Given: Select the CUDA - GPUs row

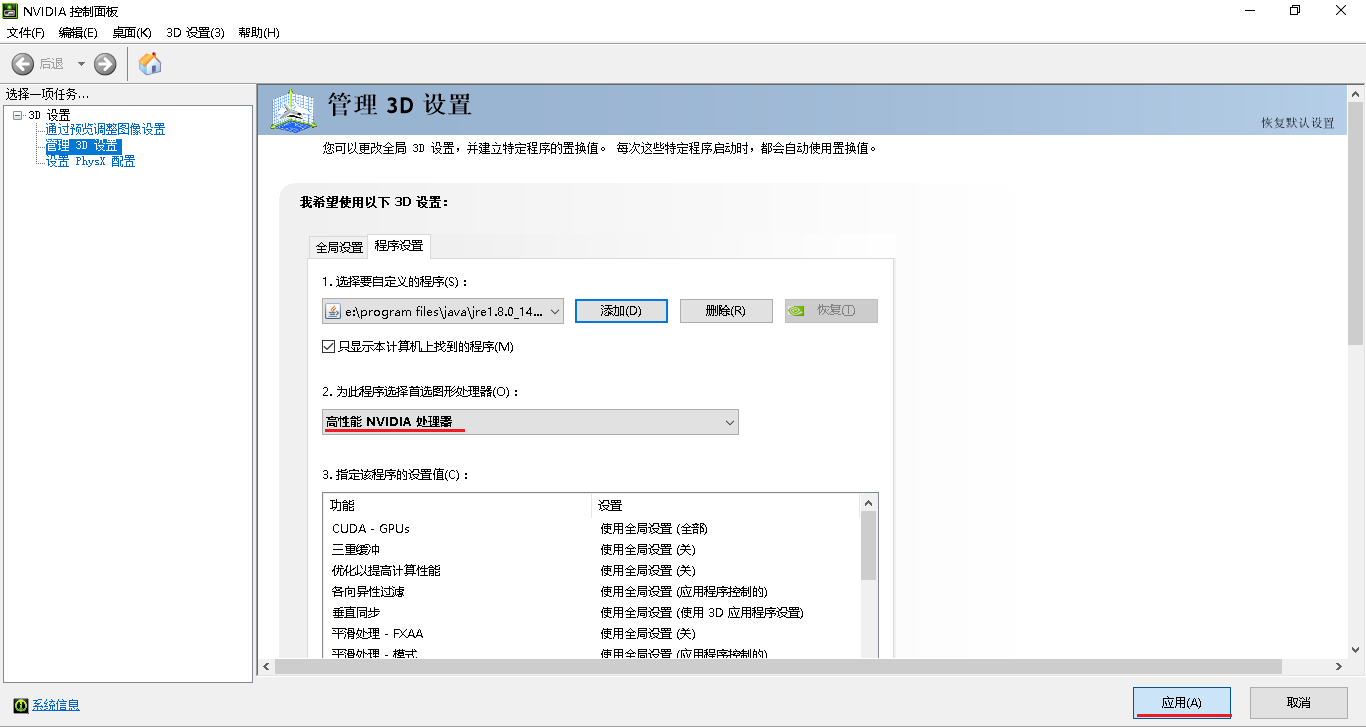Looking at the screenshot, I should coord(591,528).
